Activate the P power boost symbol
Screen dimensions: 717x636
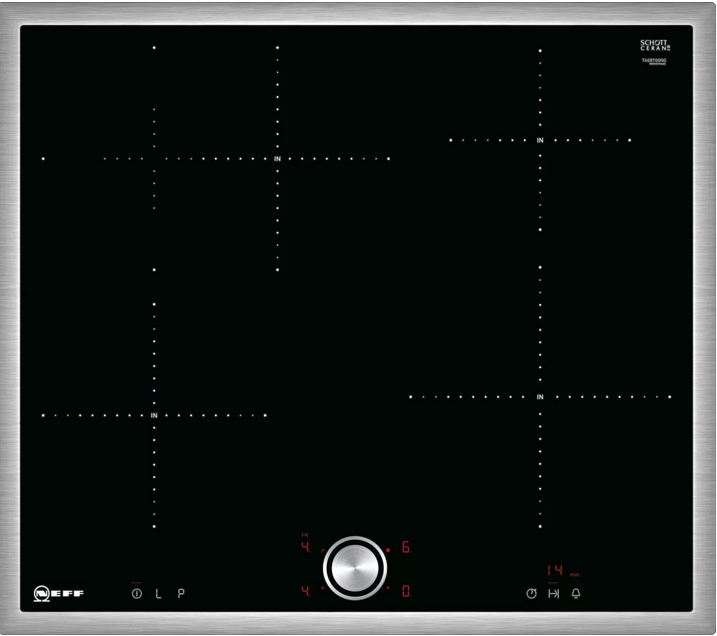181,593
